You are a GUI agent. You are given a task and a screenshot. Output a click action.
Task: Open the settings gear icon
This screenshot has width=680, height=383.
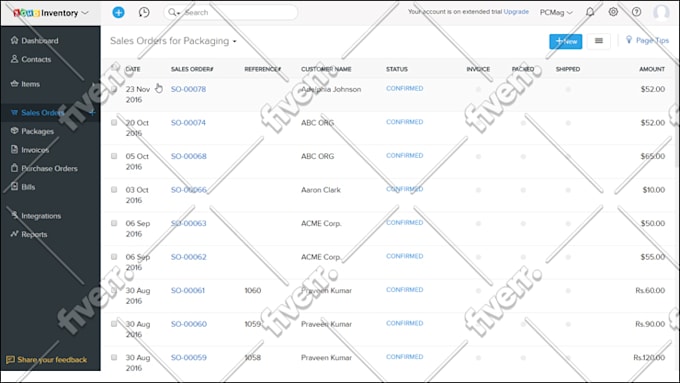point(613,12)
